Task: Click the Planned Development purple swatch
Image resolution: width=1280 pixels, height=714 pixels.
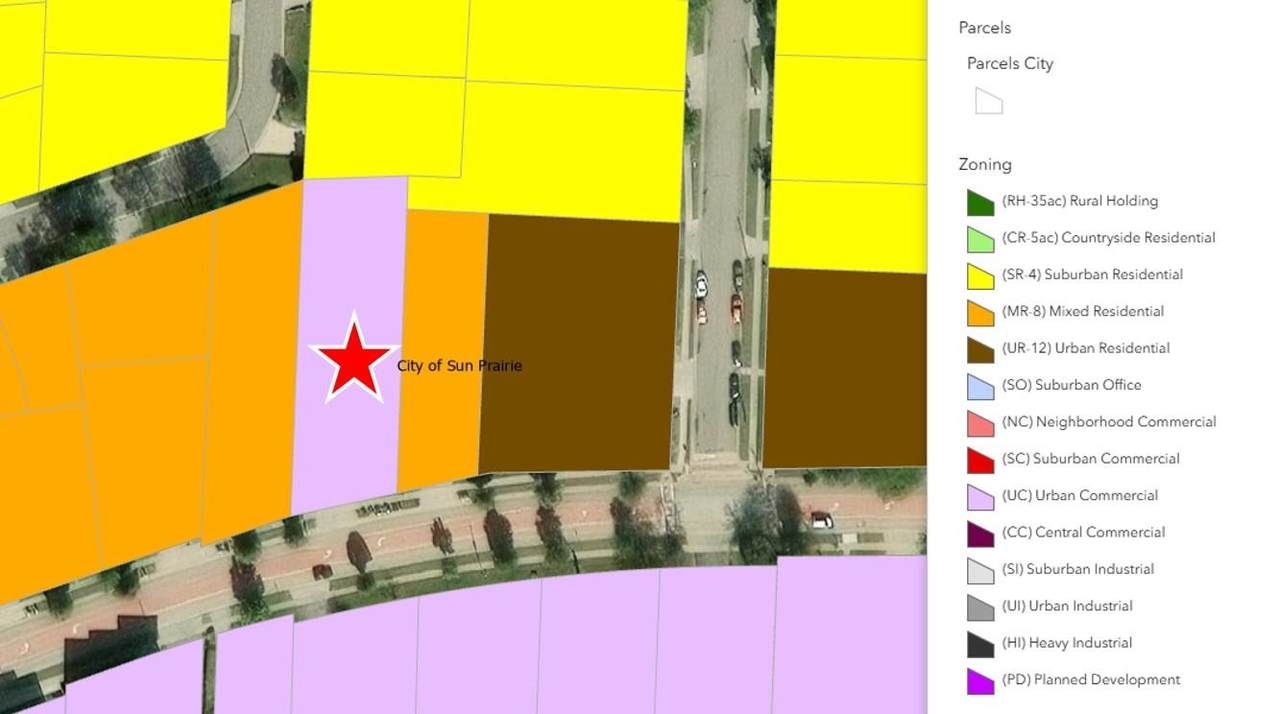Action: [x=980, y=681]
